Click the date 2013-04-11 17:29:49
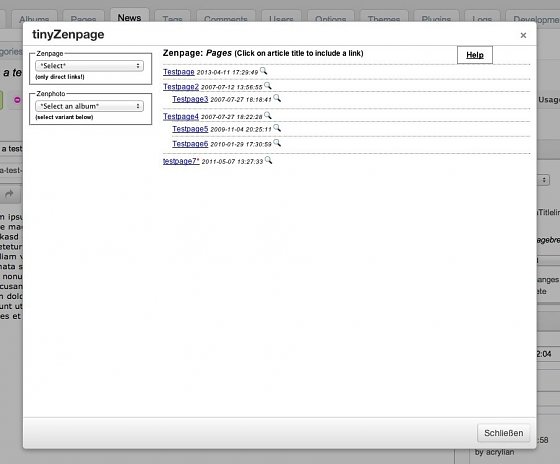This screenshot has height=464, width=560. tap(227, 72)
